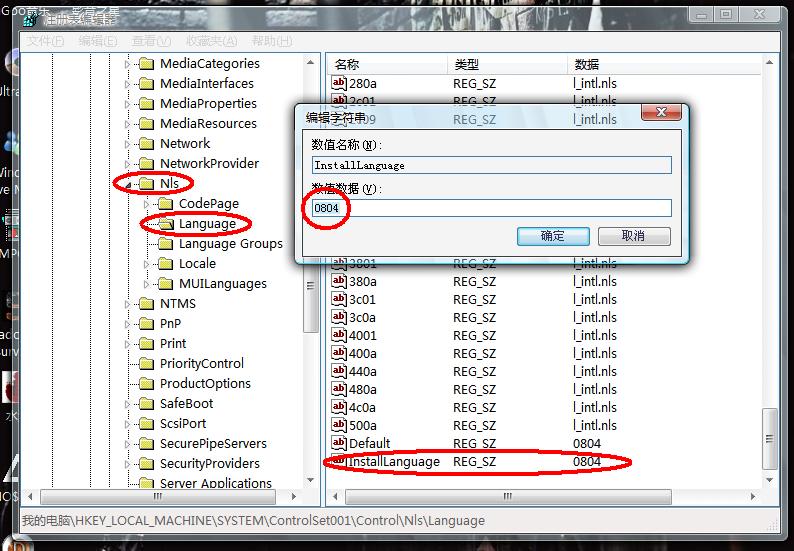Click the string icon beside Default value
794x551 pixels.
click(339, 443)
